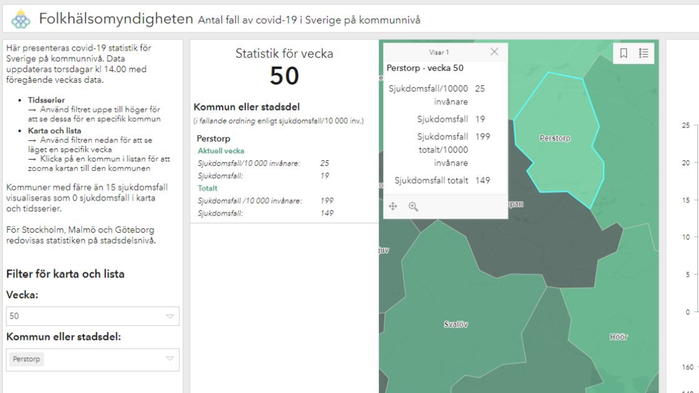
Task: Expand the Kommun eller stadsdel dropdown arrow
Action: click(170, 359)
